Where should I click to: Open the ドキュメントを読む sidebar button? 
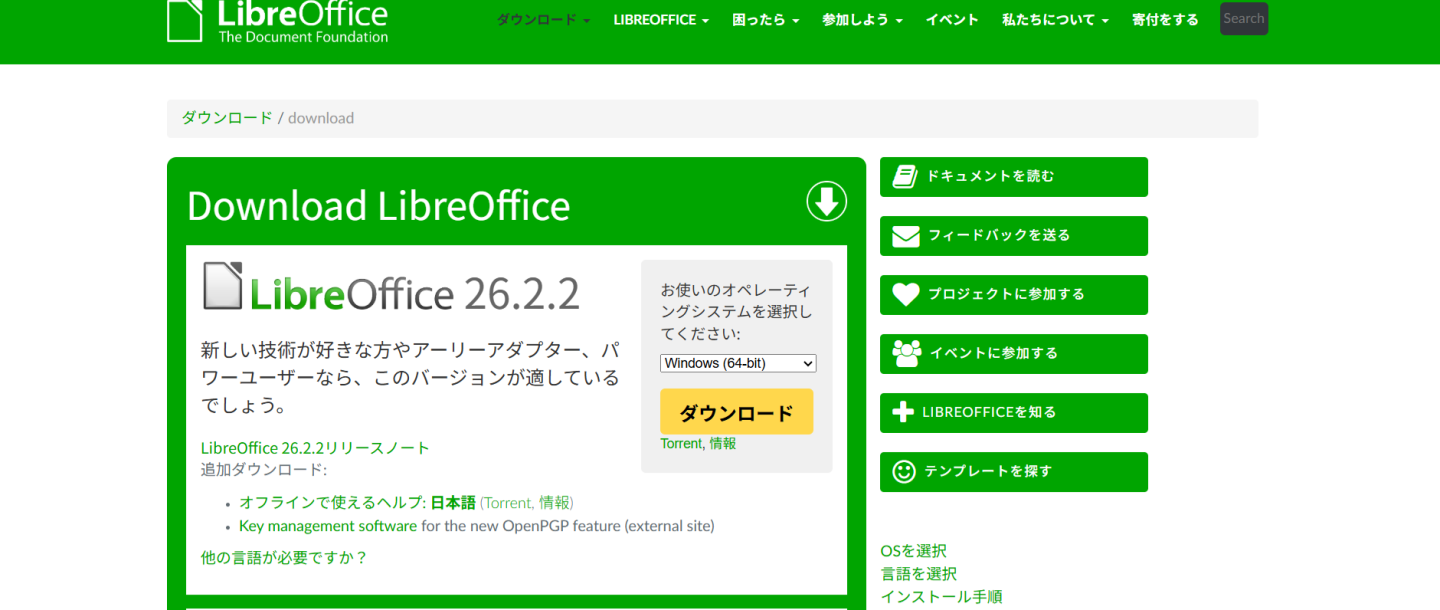1014,177
